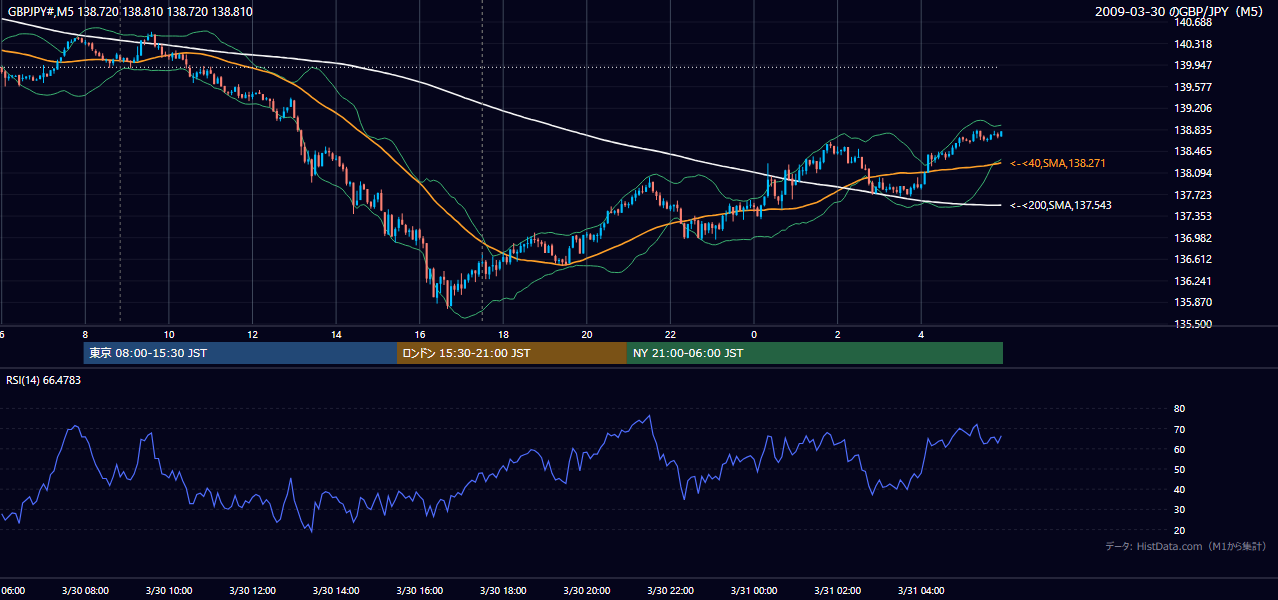Click price axis value 138.094
The height and width of the screenshot is (600, 1278).
pos(1194,173)
